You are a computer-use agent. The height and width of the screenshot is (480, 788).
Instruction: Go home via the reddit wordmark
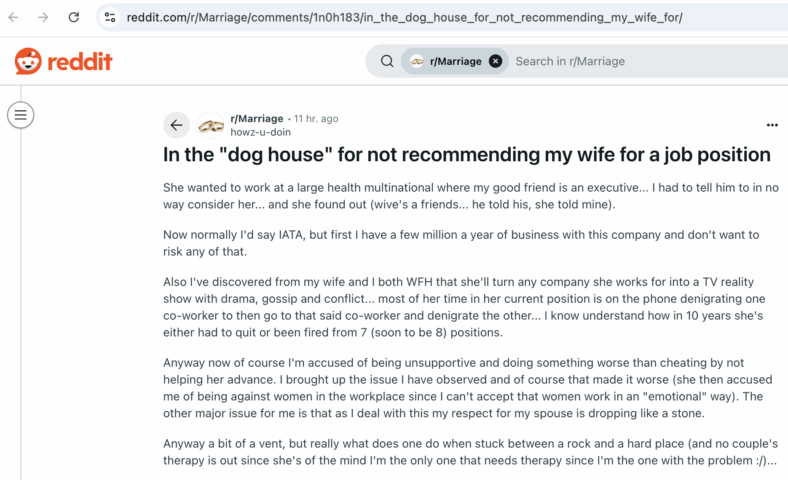pyautogui.click(x=79, y=62)
